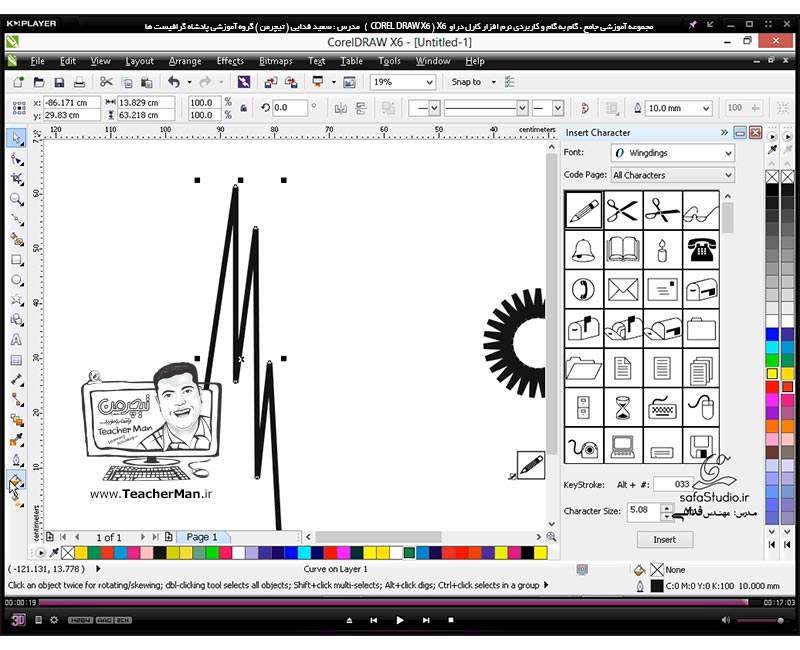The height and width of the screenshot is (650, 800).
Task: Click the Wrap text toggle icon
Action: tap(611, 108)
